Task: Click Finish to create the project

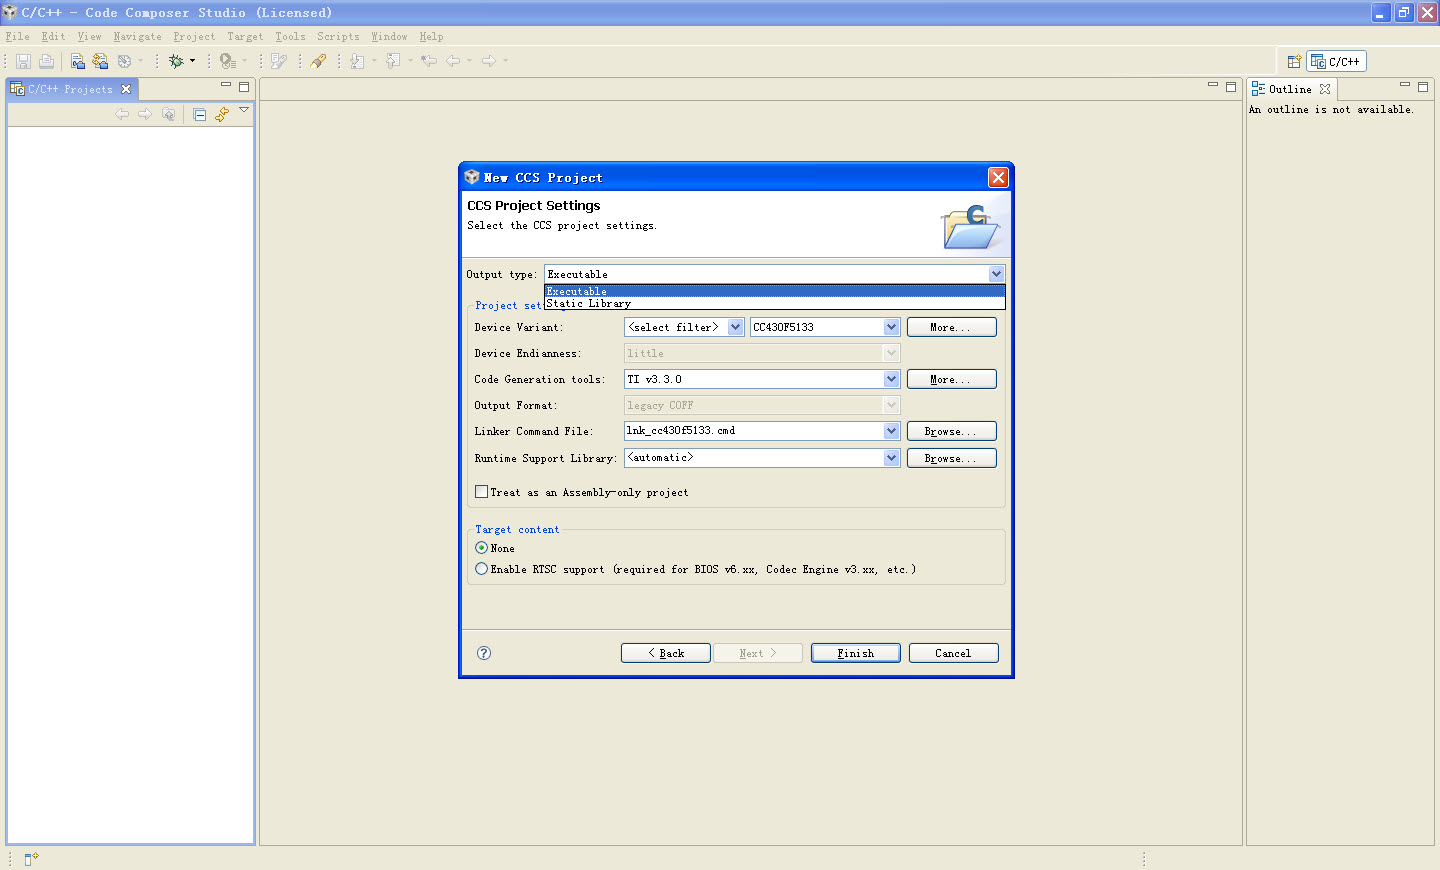Action: [856, 653]
